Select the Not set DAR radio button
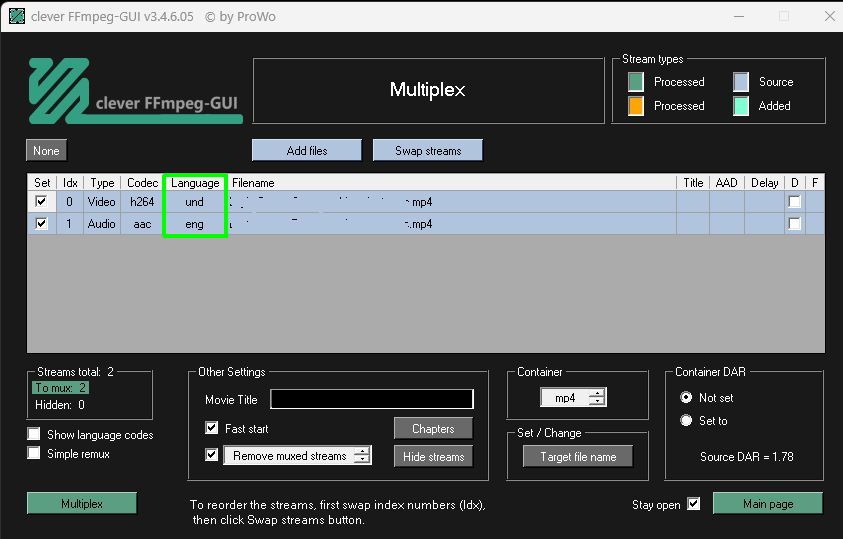 [686, 398]
